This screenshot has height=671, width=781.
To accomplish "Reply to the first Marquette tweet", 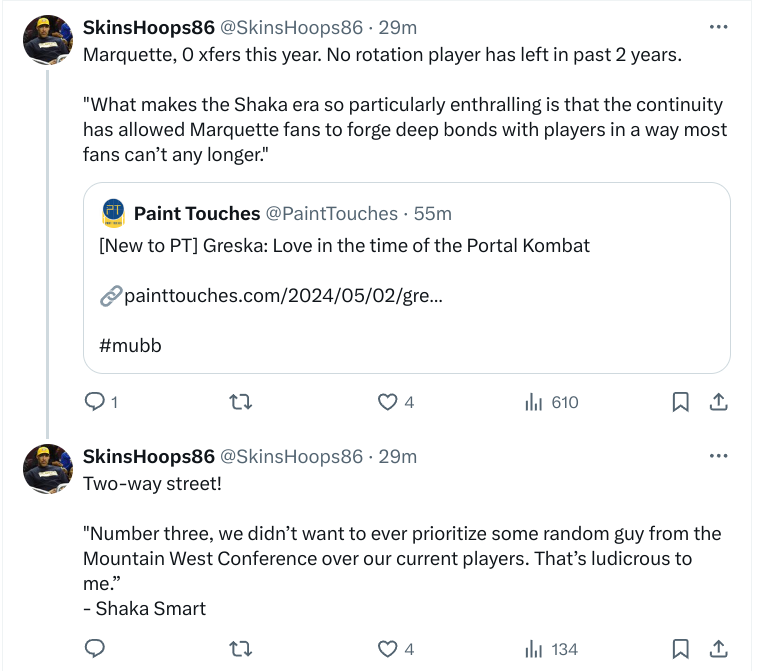I will (95, 402).
